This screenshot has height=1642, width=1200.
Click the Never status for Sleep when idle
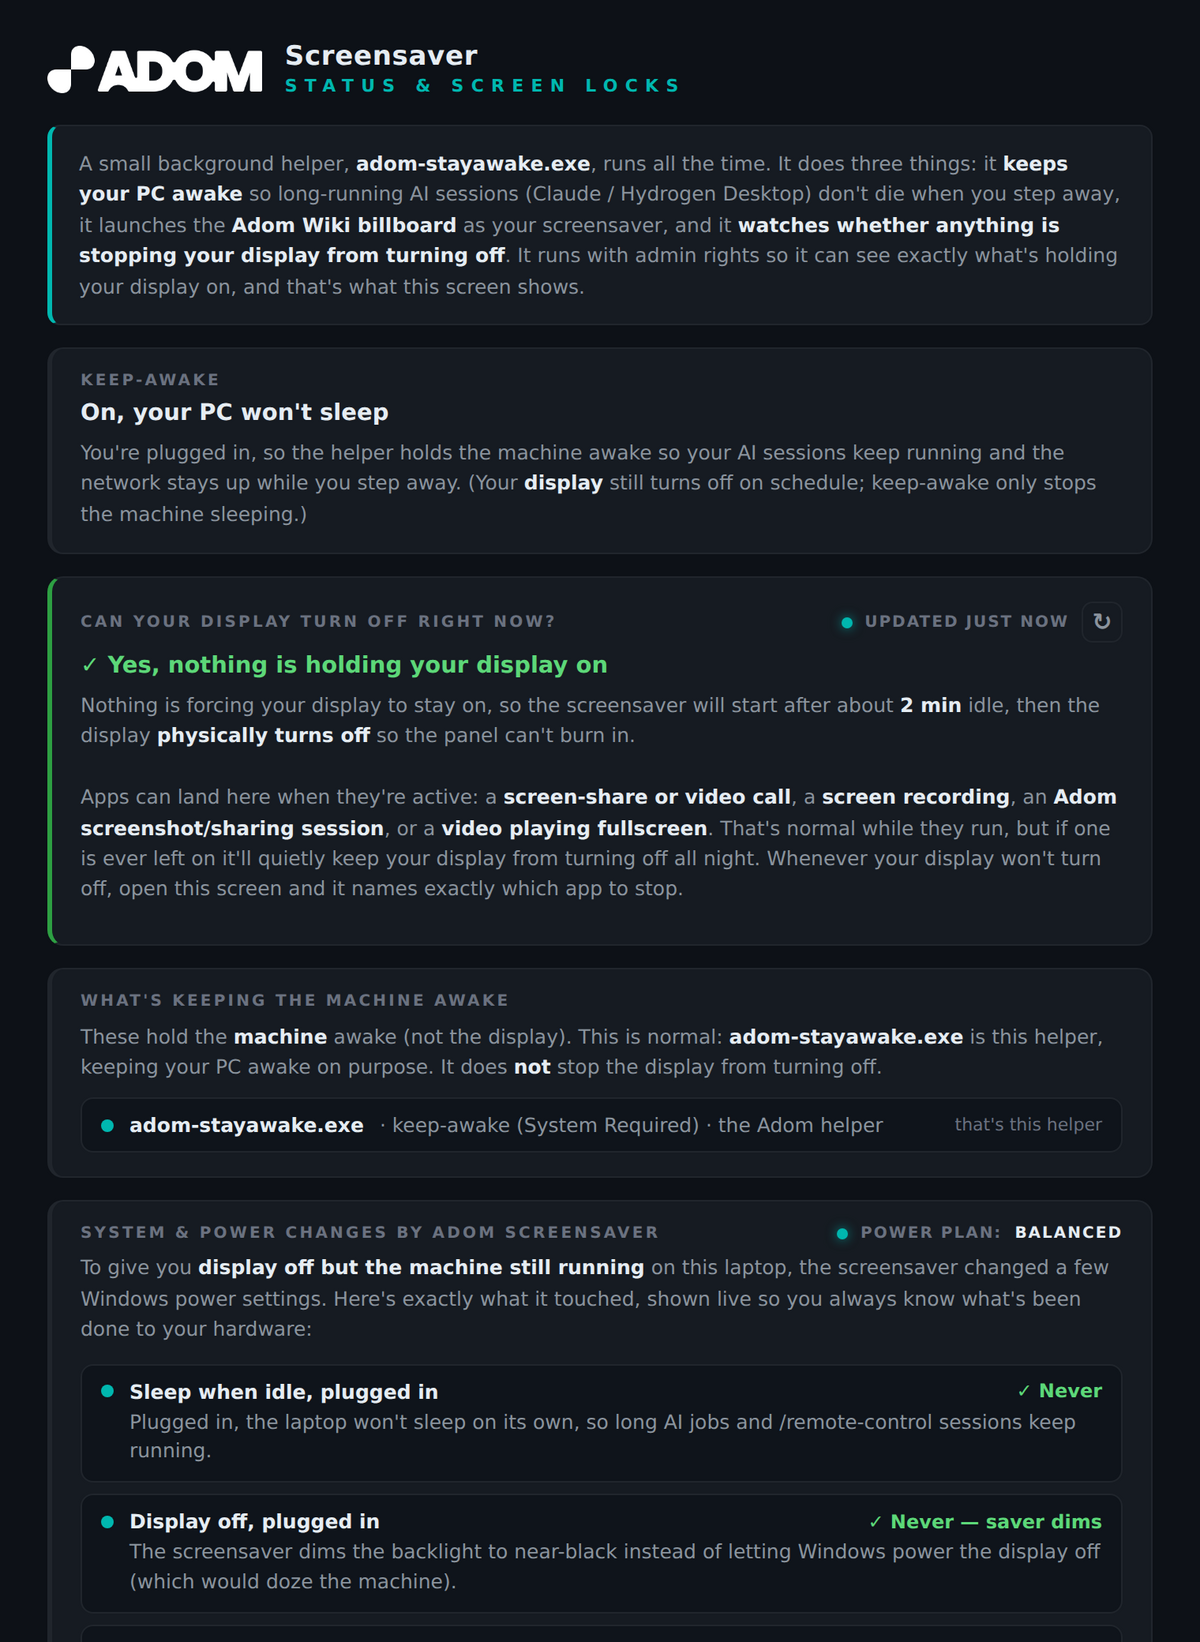1060,1391
